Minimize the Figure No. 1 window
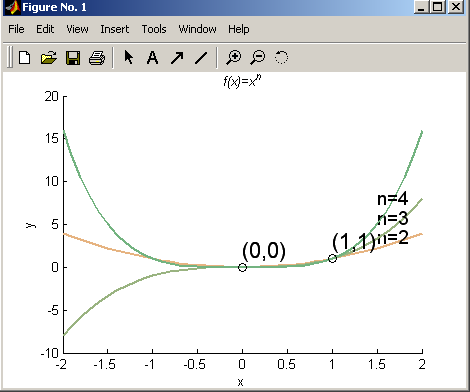Screen dimensions: 470x392 tap(421, 7)
